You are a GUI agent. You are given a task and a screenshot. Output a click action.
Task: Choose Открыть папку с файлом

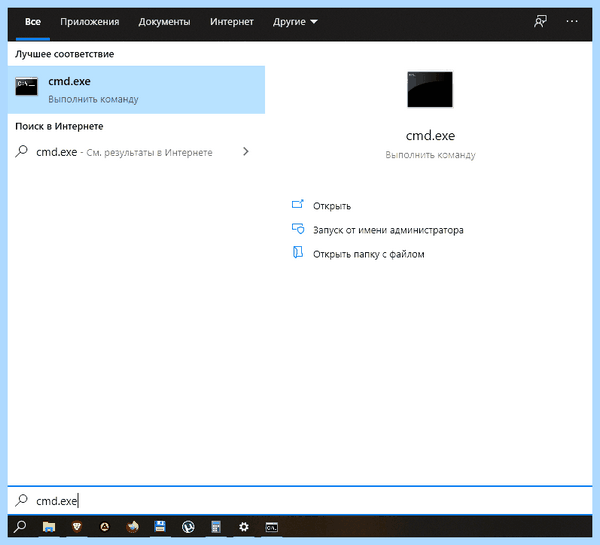(x=368, y=254)
